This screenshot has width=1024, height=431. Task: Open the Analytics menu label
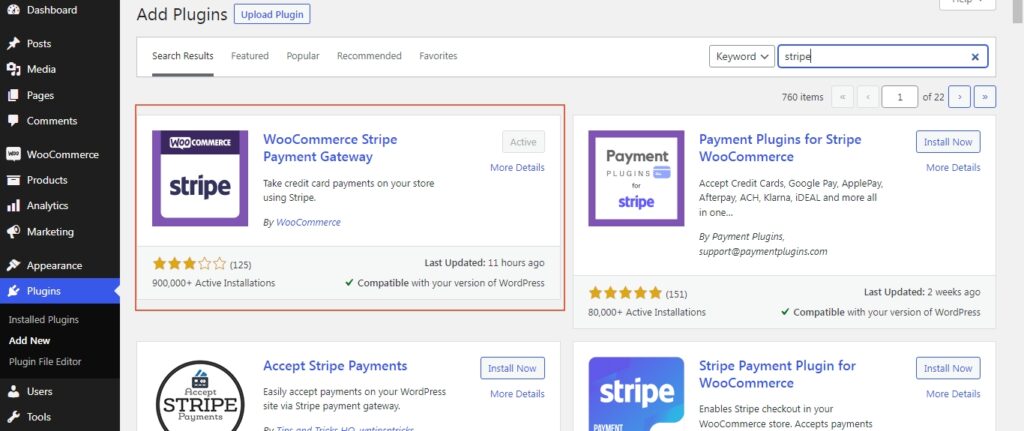47,206
